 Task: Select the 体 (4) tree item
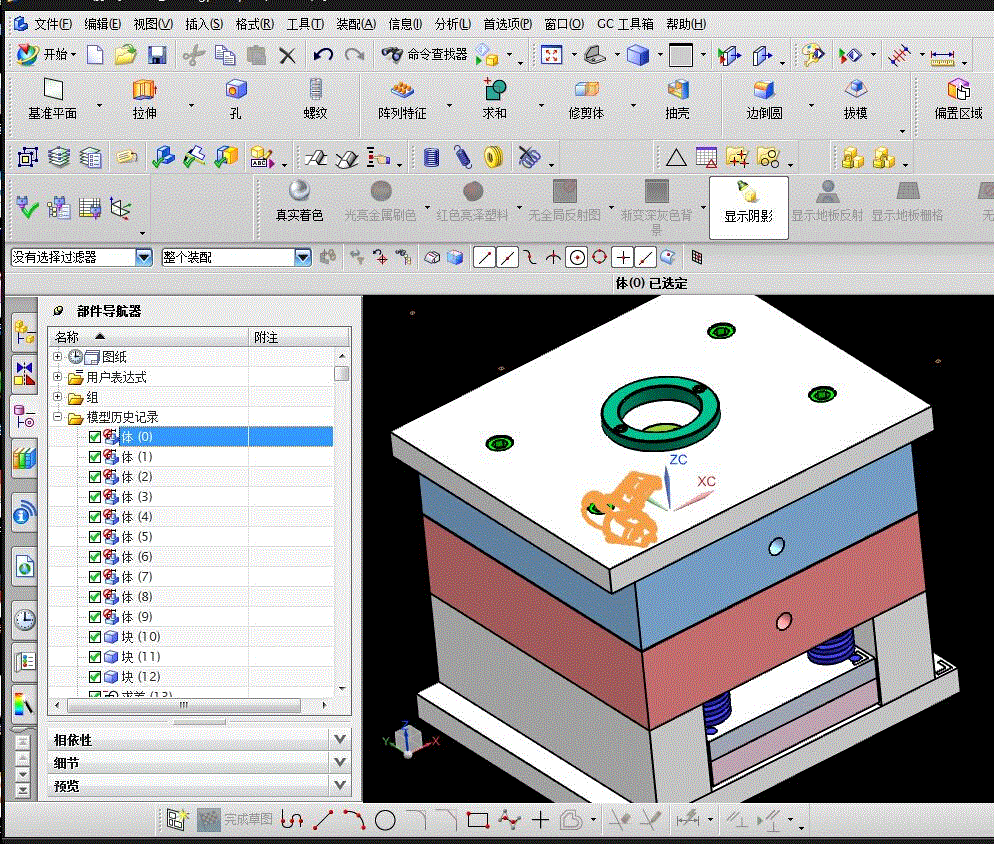click(136, 517)
